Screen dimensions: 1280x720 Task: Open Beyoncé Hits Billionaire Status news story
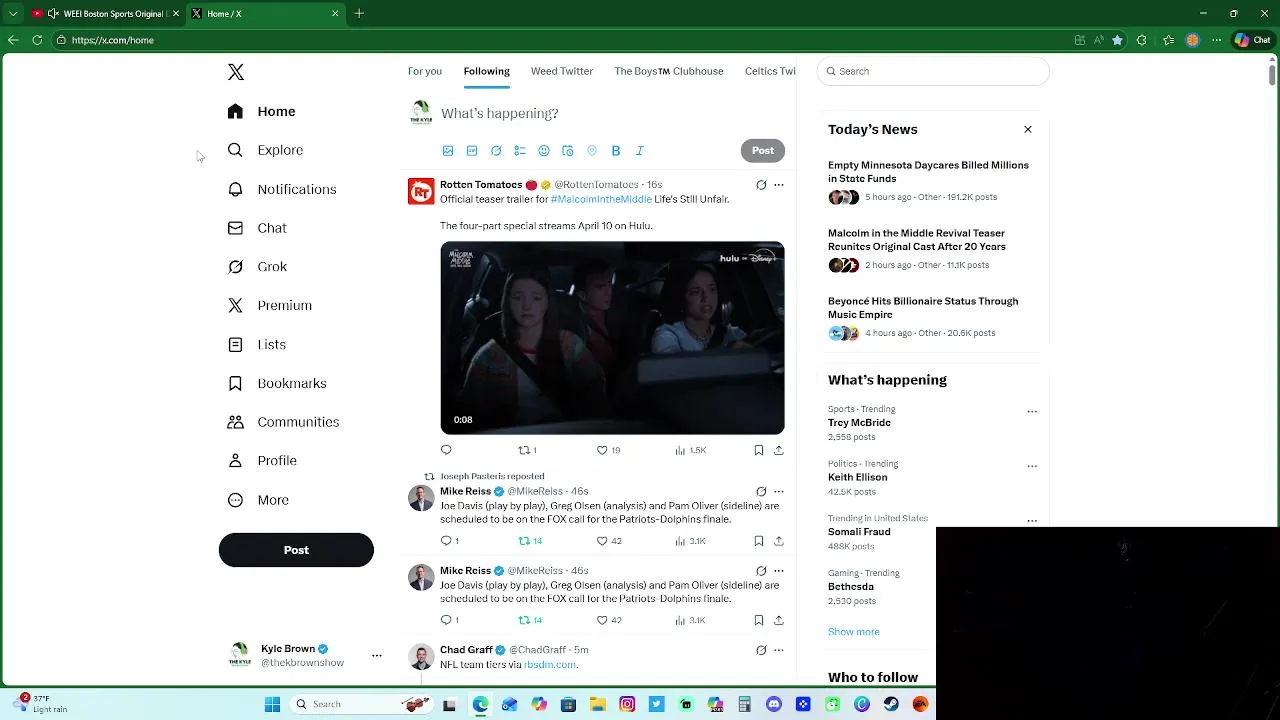(x=923, y=308)
